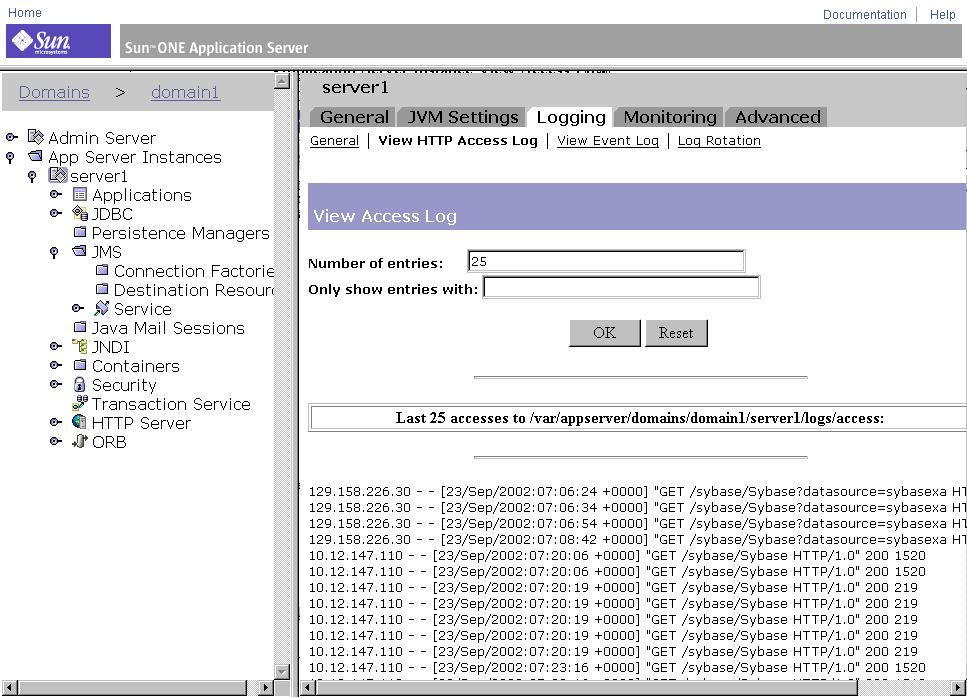Select Persistence Managers tree item label
967x698 pixels.
point(180,233)
